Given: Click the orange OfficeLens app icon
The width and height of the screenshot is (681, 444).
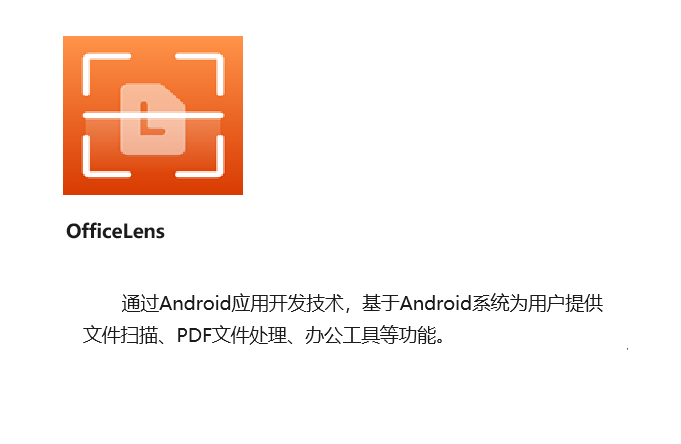Looking at the screenshot, I should (x=153, y=115).
